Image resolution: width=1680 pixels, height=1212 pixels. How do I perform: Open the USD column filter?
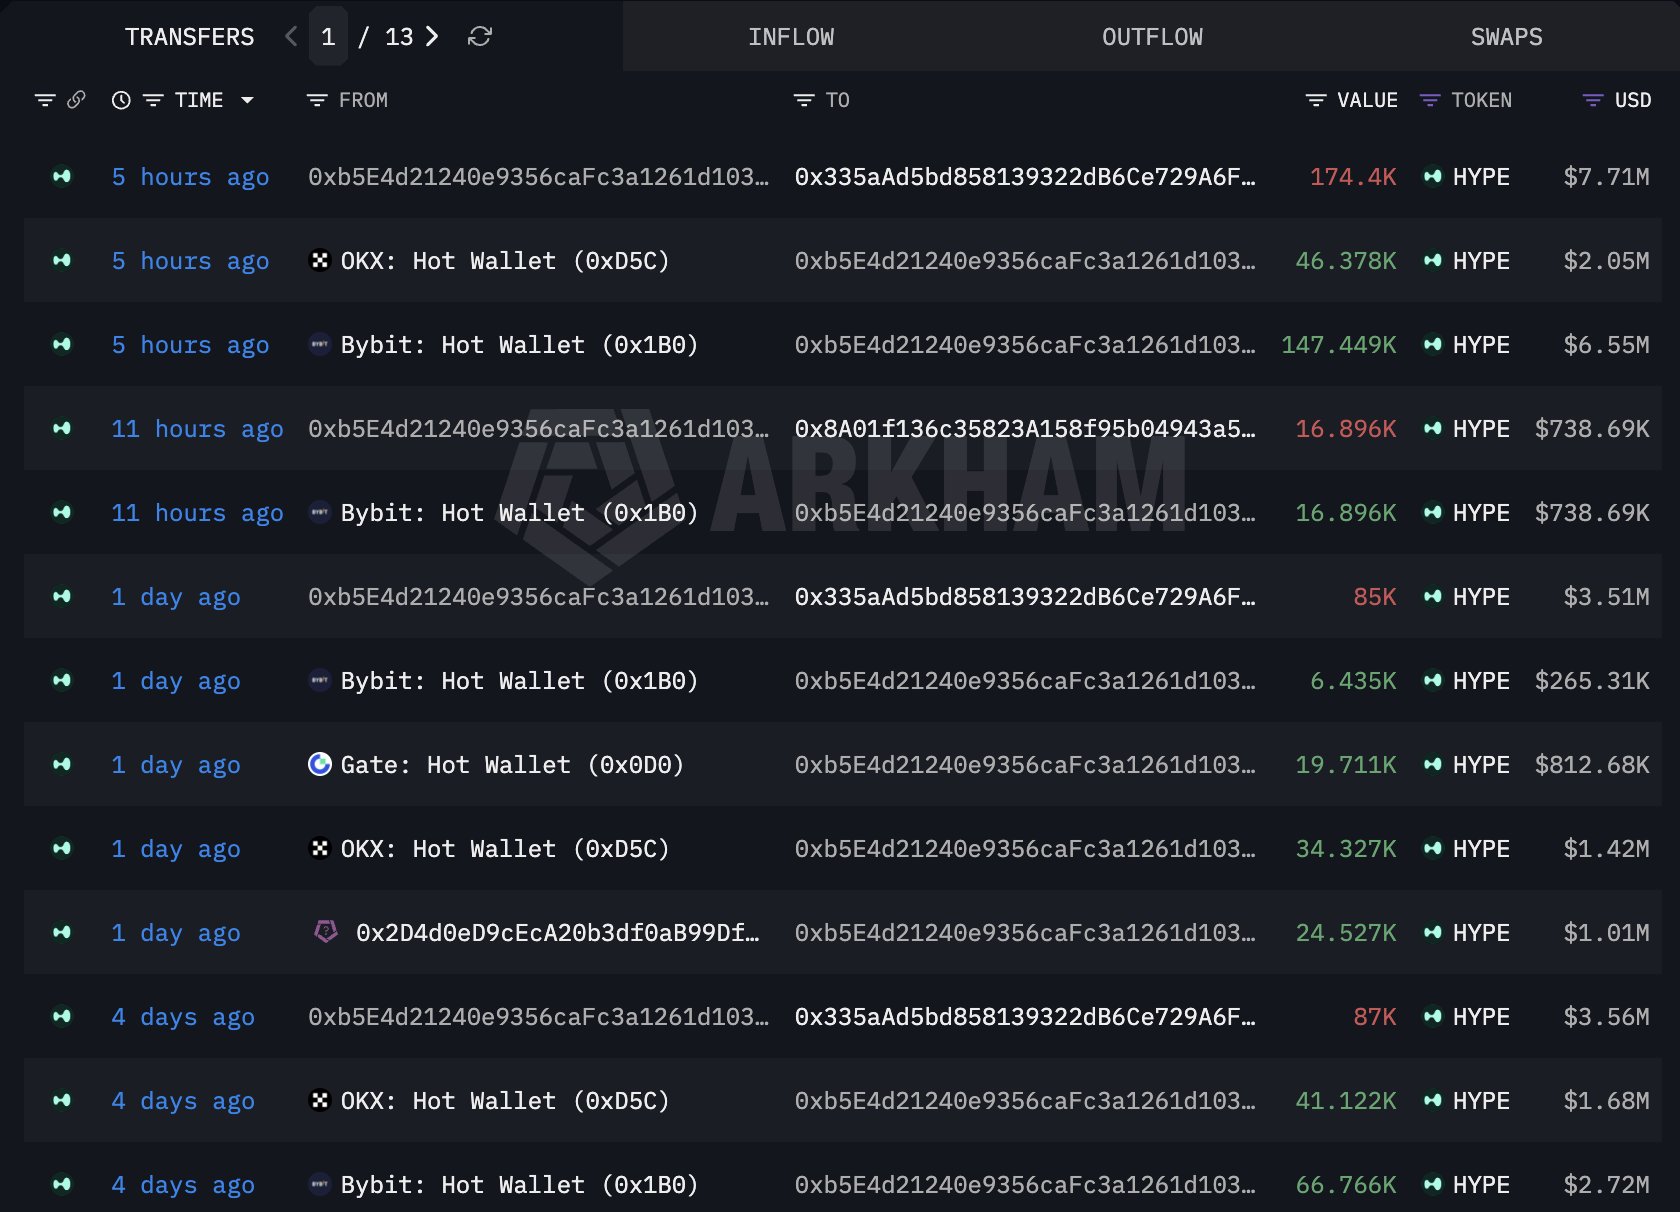[1593, 100]
